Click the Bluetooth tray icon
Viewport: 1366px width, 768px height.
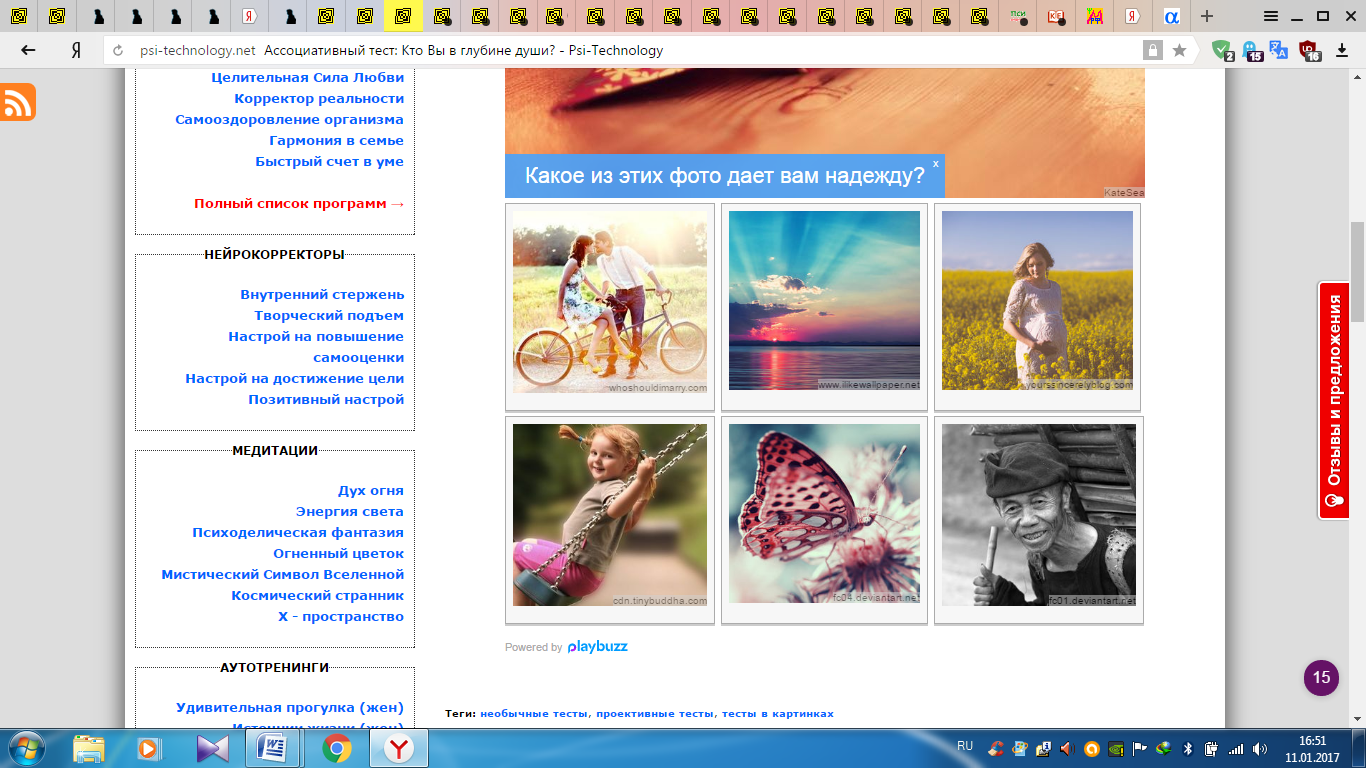(1189, 748)
